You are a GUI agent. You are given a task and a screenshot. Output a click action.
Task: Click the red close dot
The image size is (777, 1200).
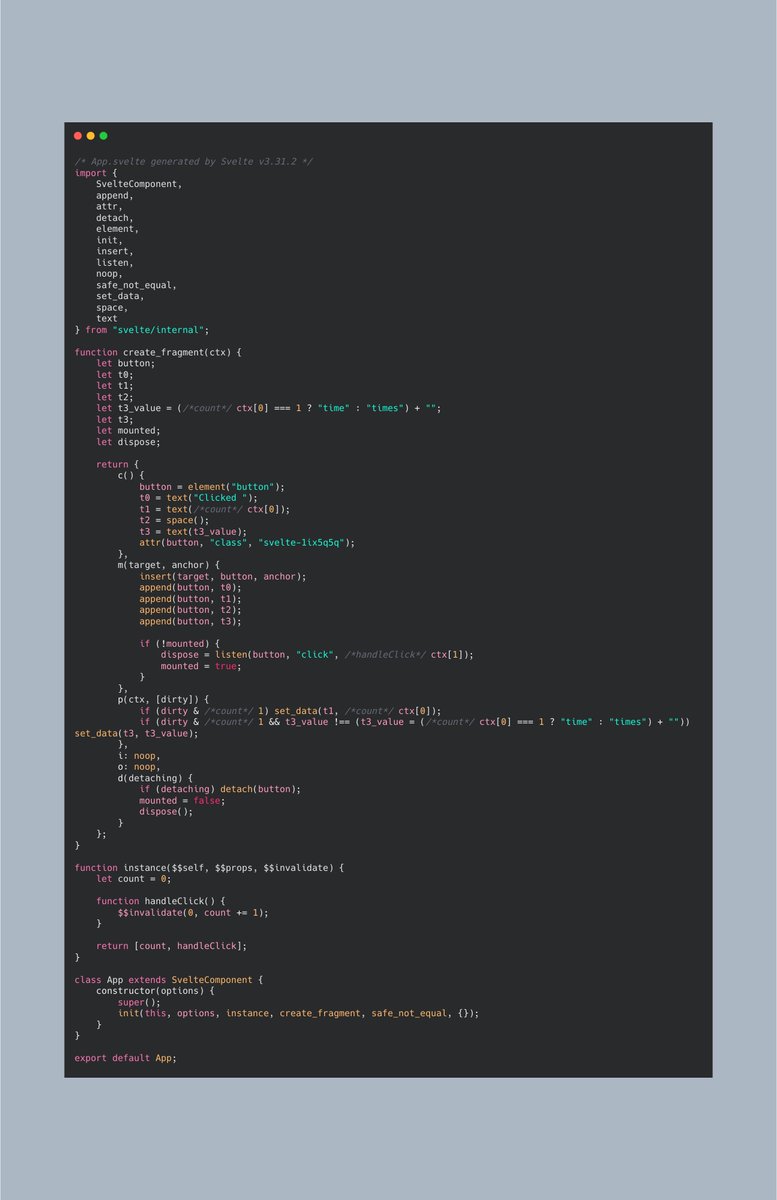(x=78, y=135)
